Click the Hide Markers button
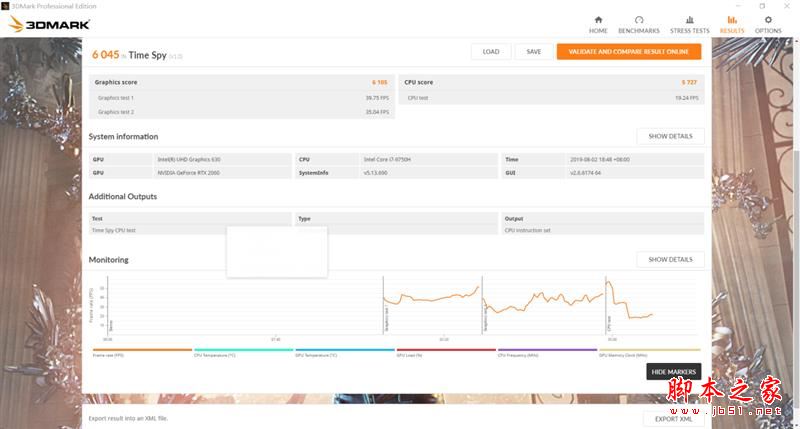800x429 pixels. [673, 371]
